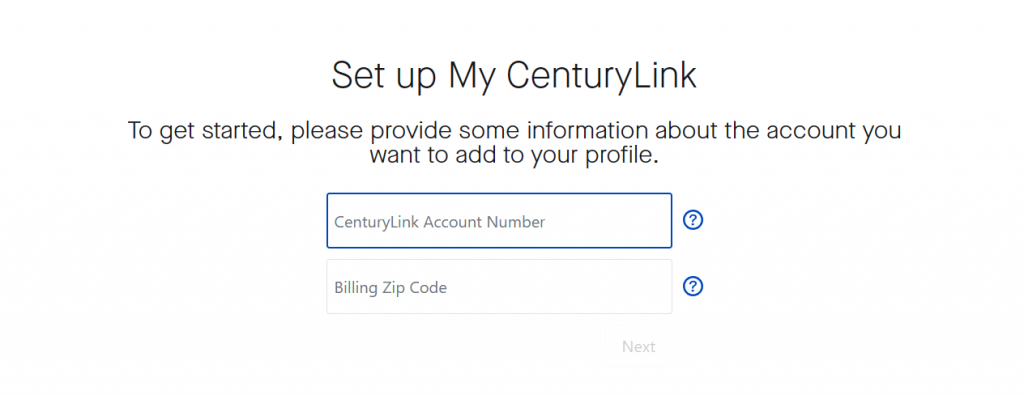The image size is (1024, 395).
Task: Click the CenturyLink Account Number placeholder text
Action: (x=440, y=222)
